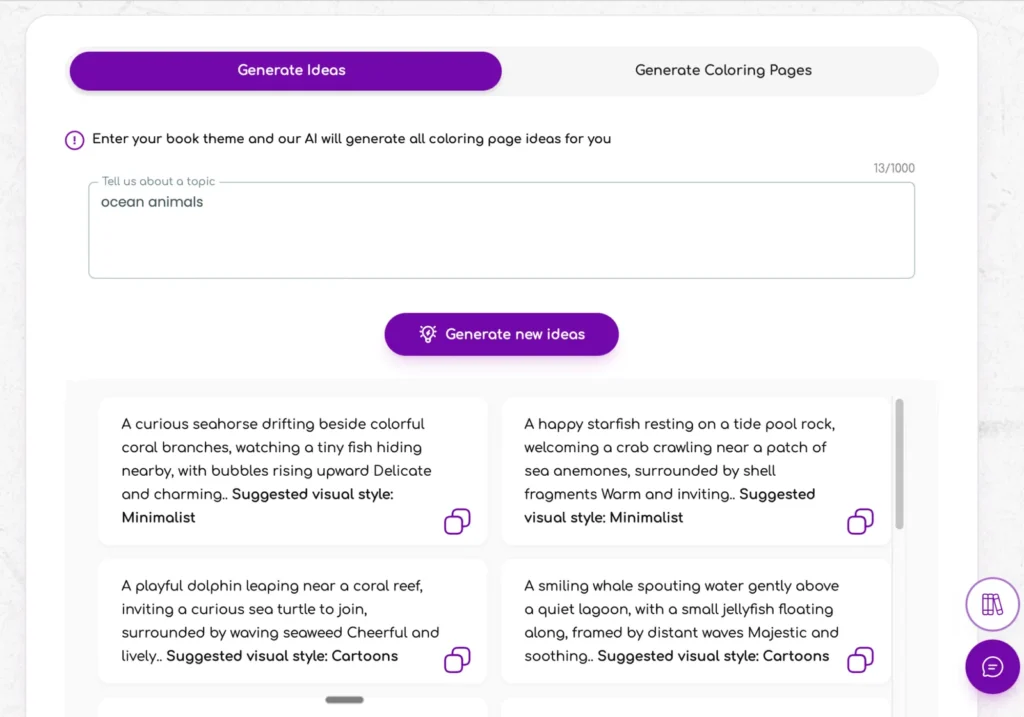Screen dimensions: 1024x717
Task: Click the lightbulb icon on generate button
Action: coord(428,334)
